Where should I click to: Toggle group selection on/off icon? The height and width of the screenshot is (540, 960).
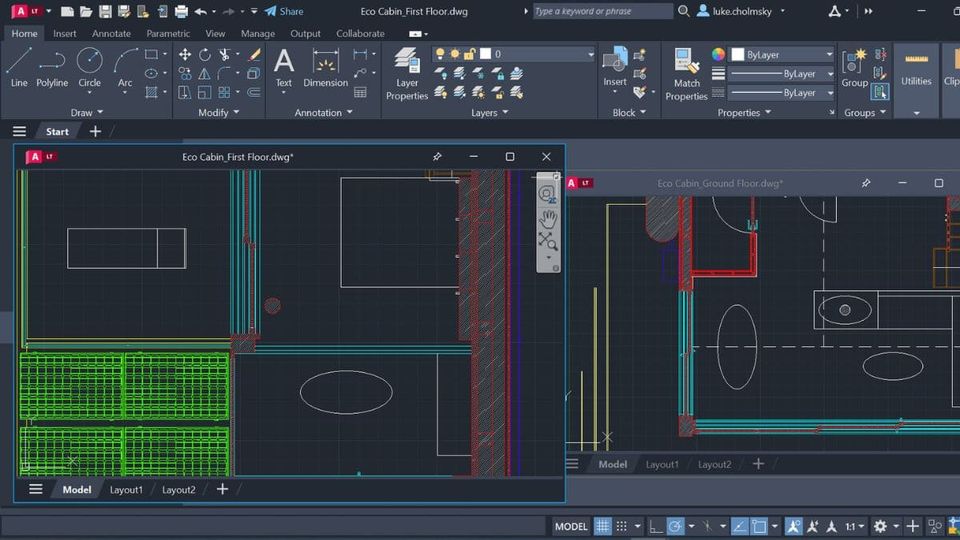coord(880,92)
